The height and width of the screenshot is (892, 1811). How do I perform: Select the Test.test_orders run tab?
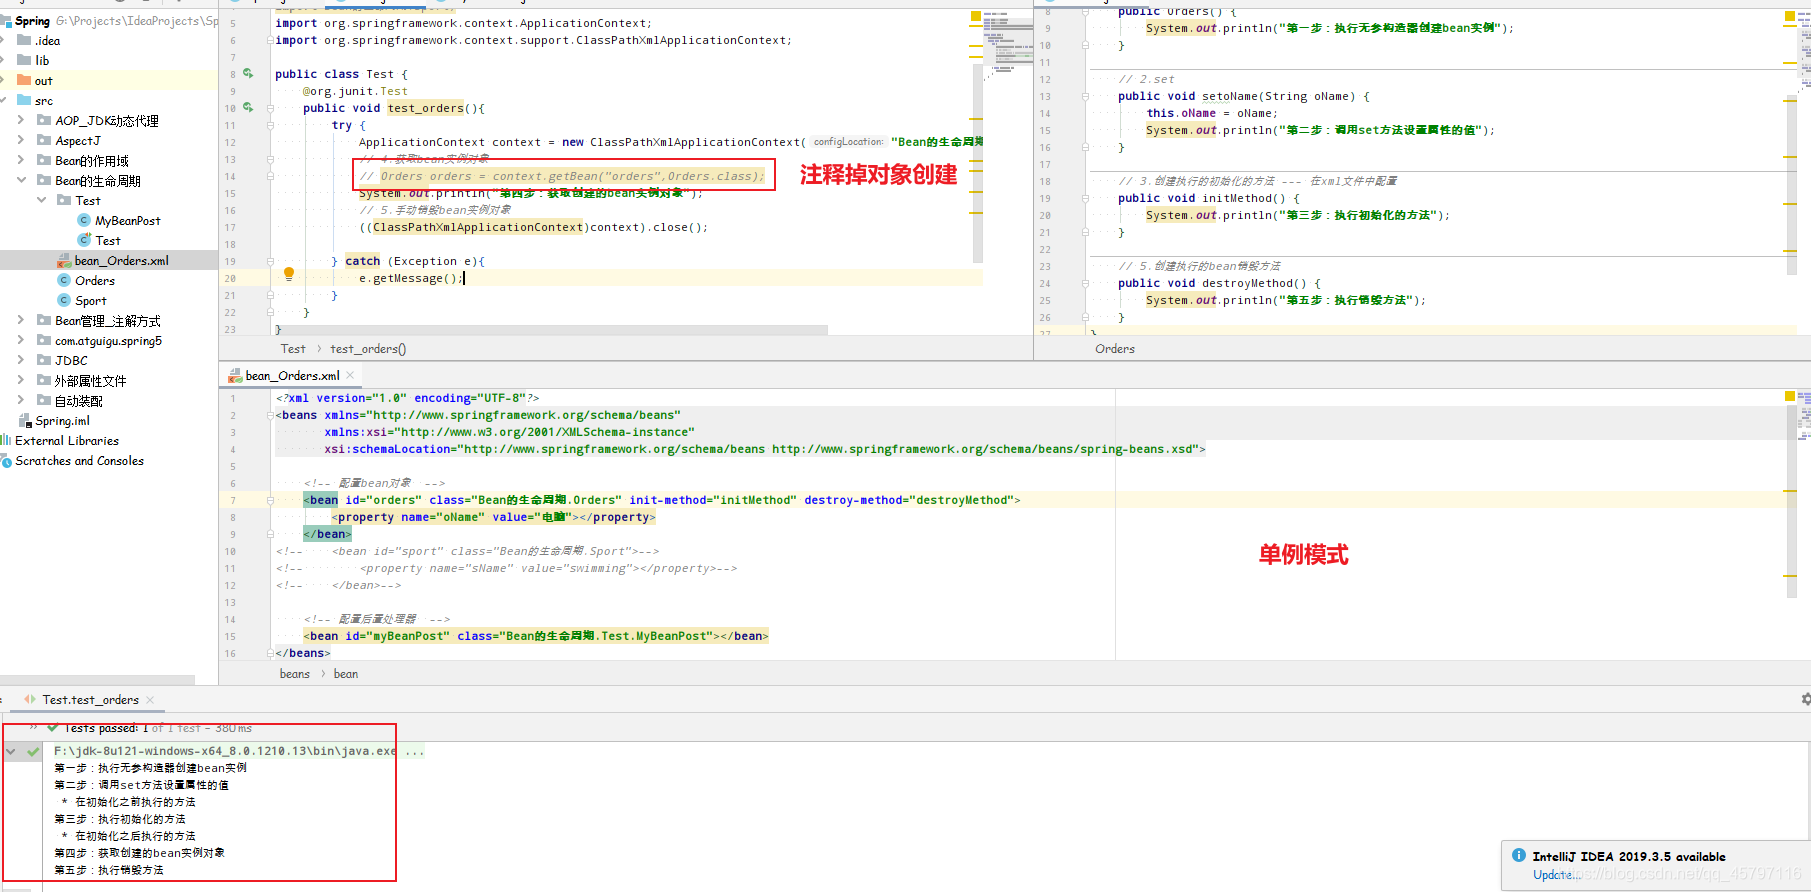[x=90, y=699]
